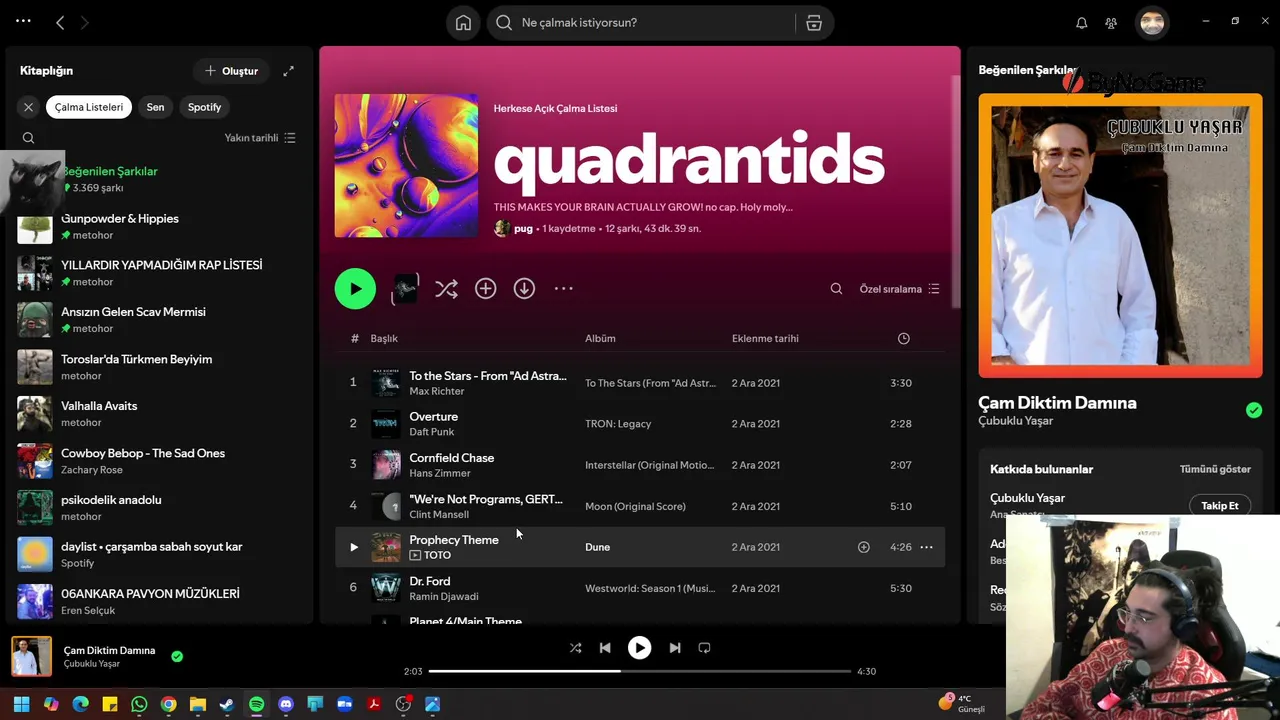The height and width of the screenshot is (720, 1280).
Task: Click the quadrantids playlist cover art
Action: tap(406, 166)
